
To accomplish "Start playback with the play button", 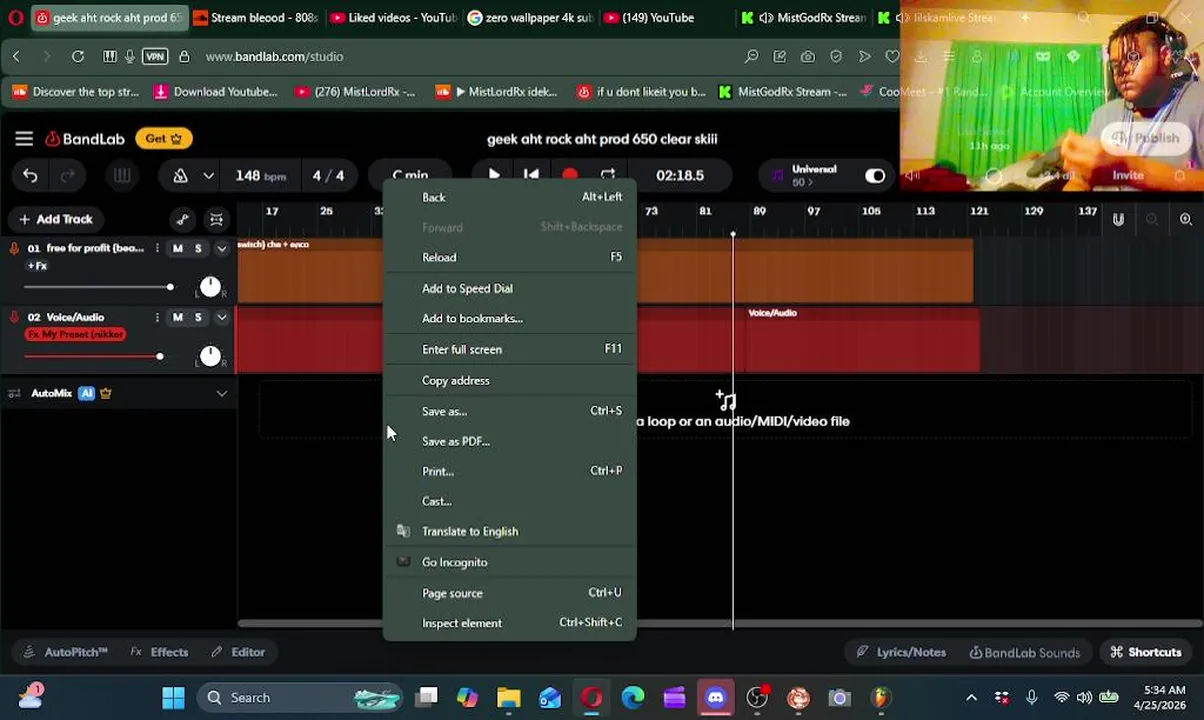I will pyautogui.click(x=494, y=175).
